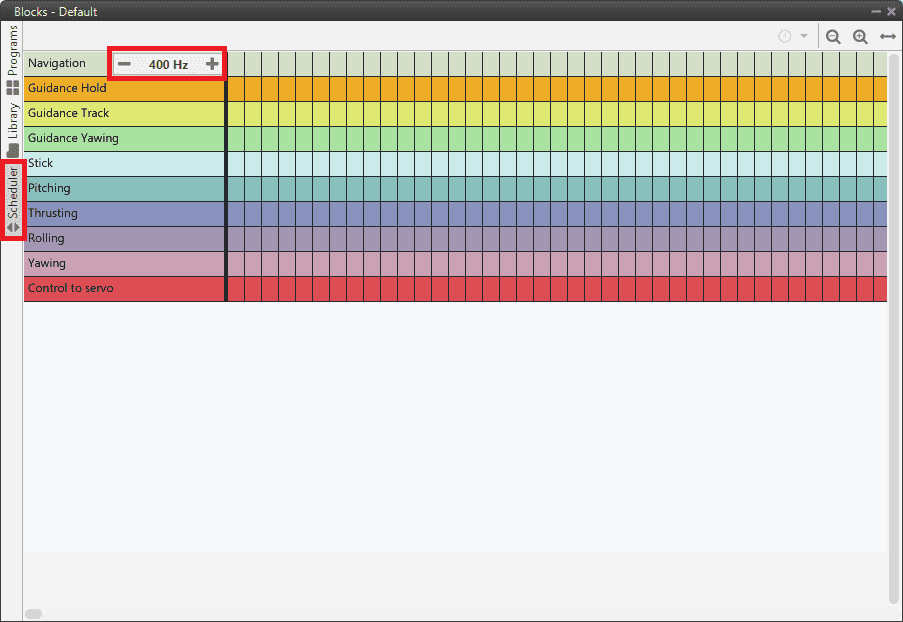Select the Navigation row label

pos(56,63)
